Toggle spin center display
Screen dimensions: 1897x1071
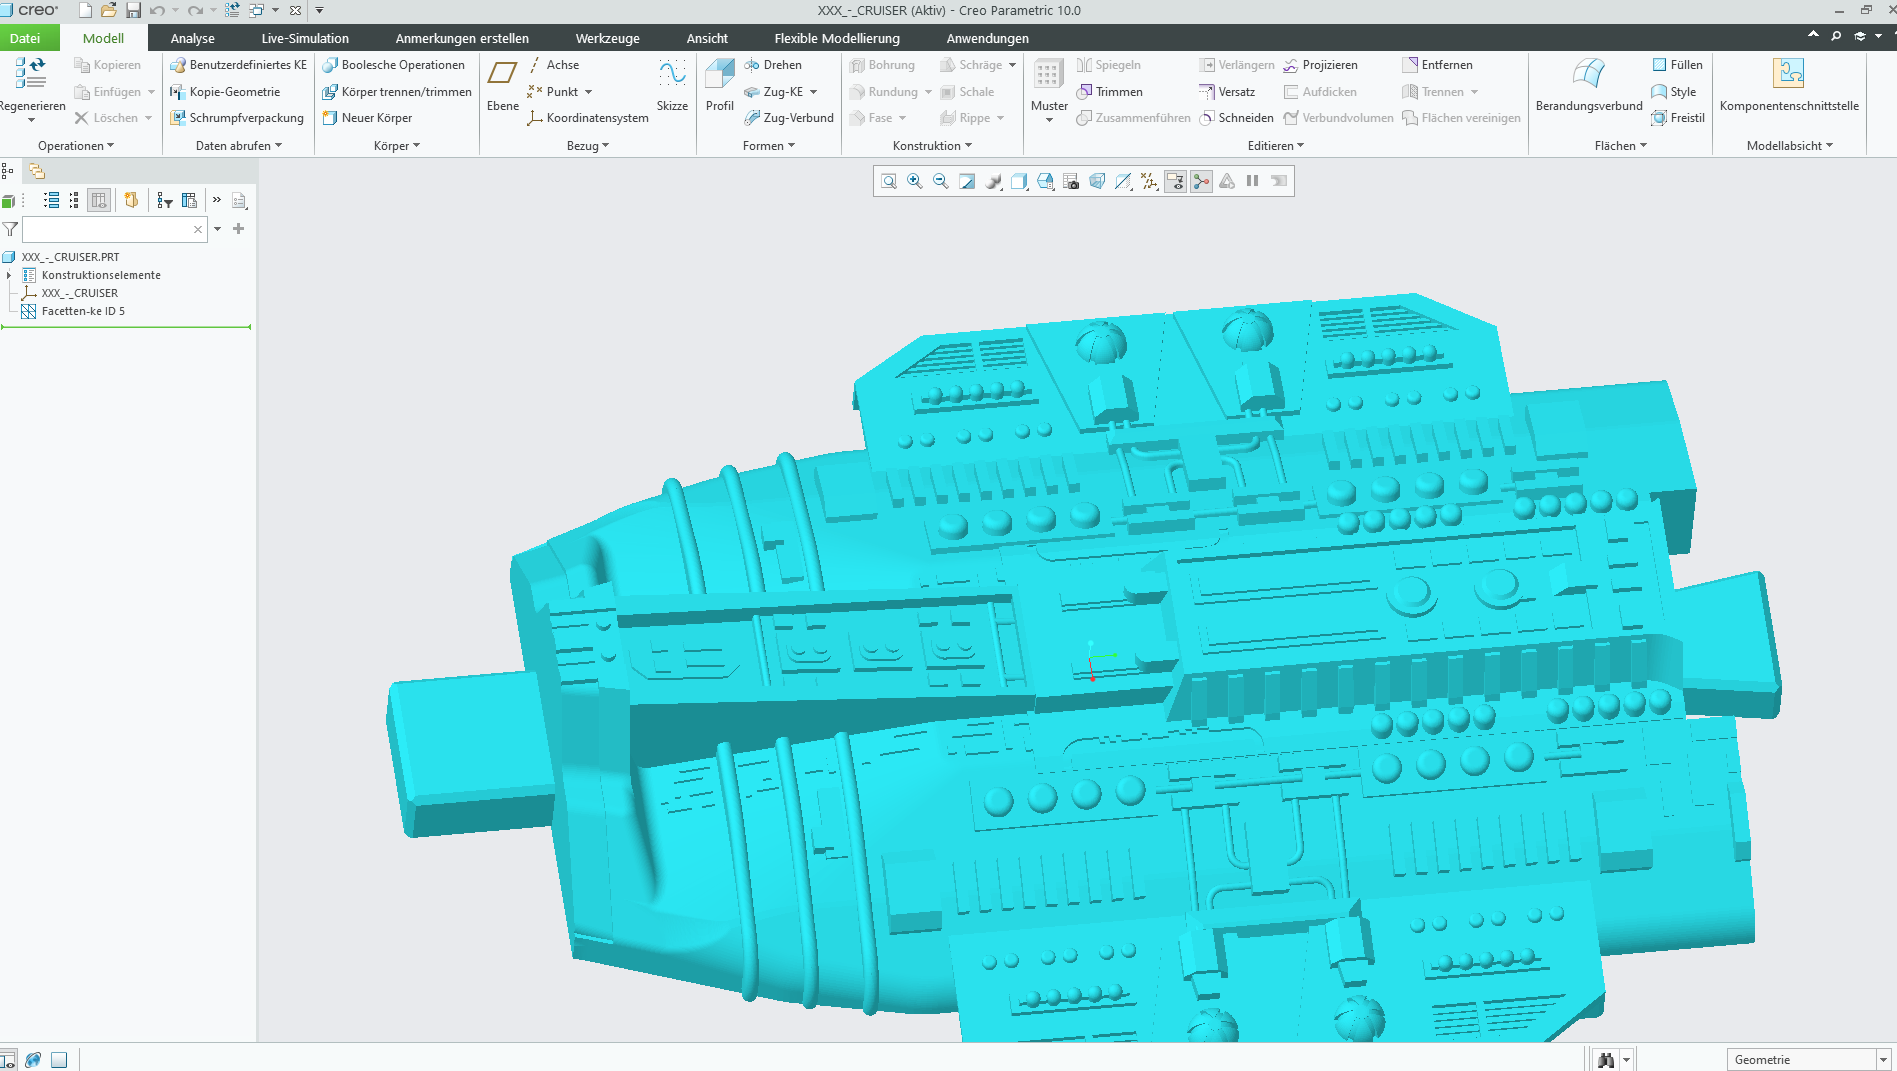click(1201, 181)
